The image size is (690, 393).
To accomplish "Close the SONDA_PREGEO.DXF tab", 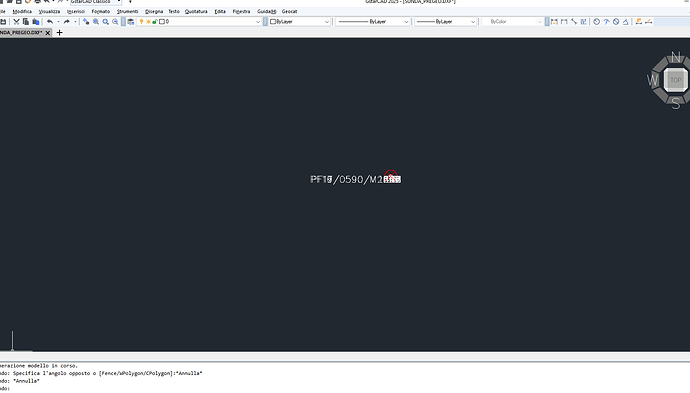I will pos(48,33).
